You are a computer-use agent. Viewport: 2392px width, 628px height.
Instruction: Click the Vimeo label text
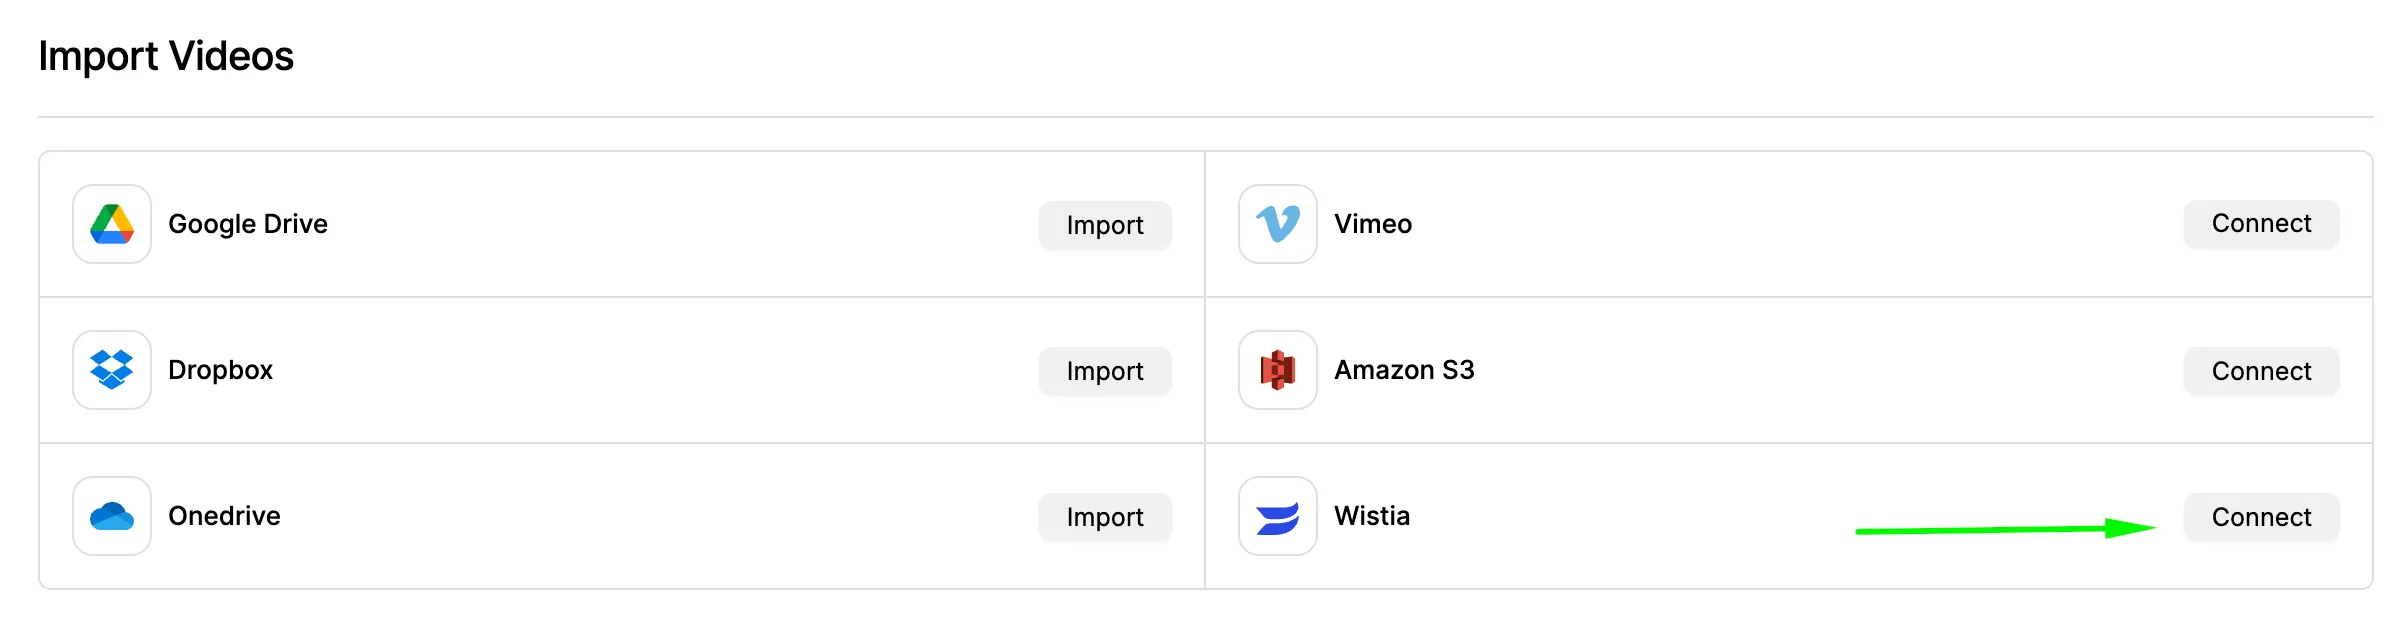point(1373,224)
